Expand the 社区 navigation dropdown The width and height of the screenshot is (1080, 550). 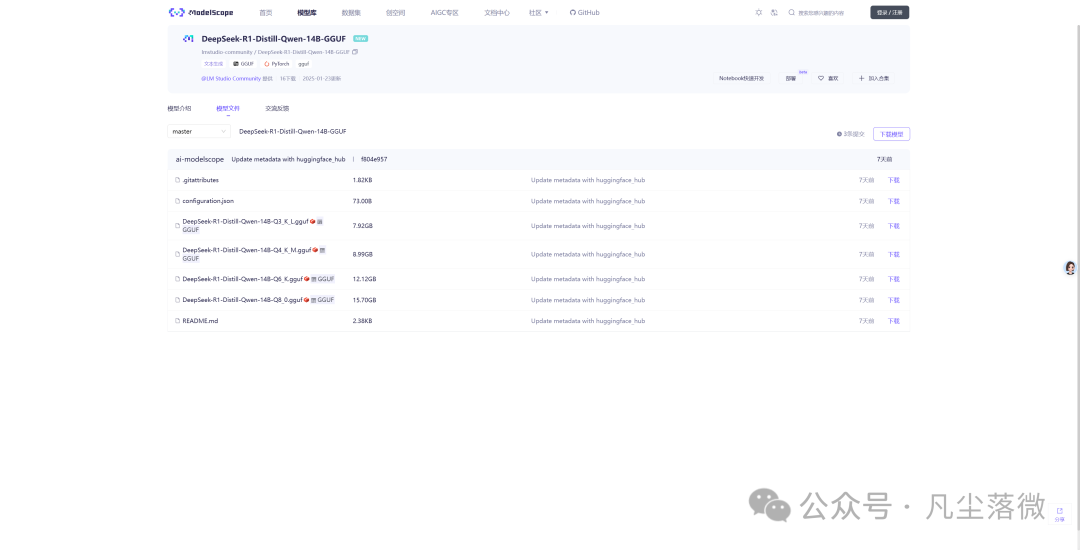[x=539, y=12]
